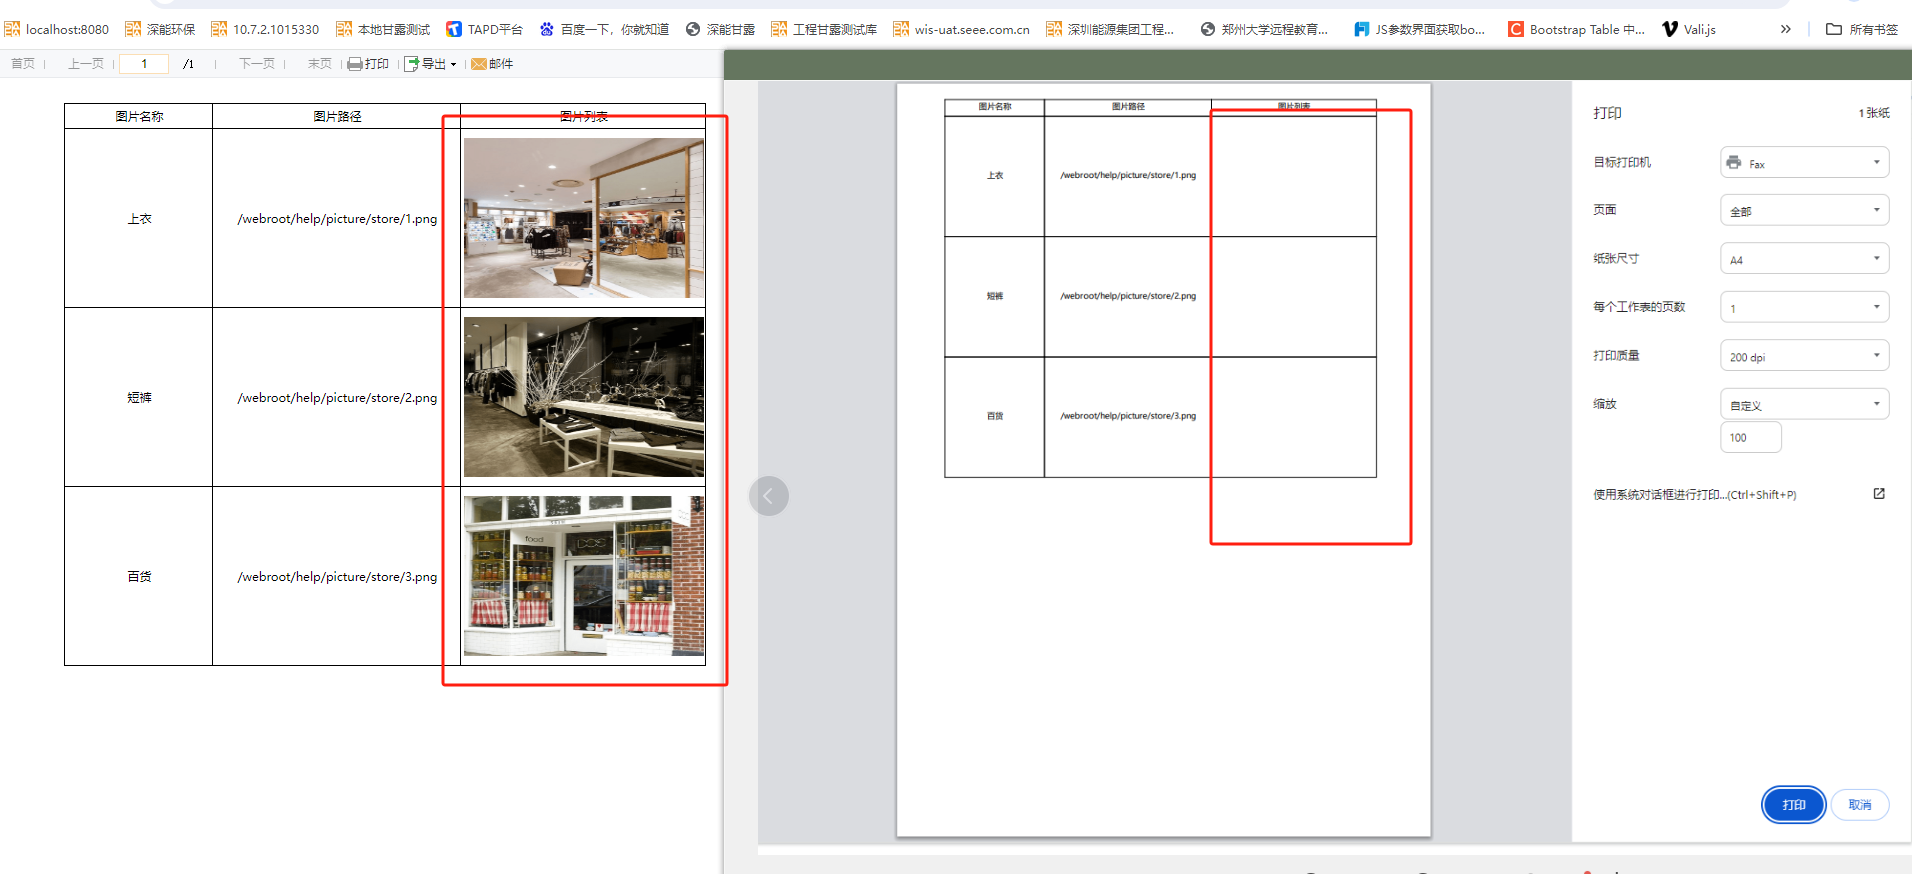Viewport: 1912px width, 874px height.
Task: Click the printer 打印 toolbar icon
Action: click(368, 64)
